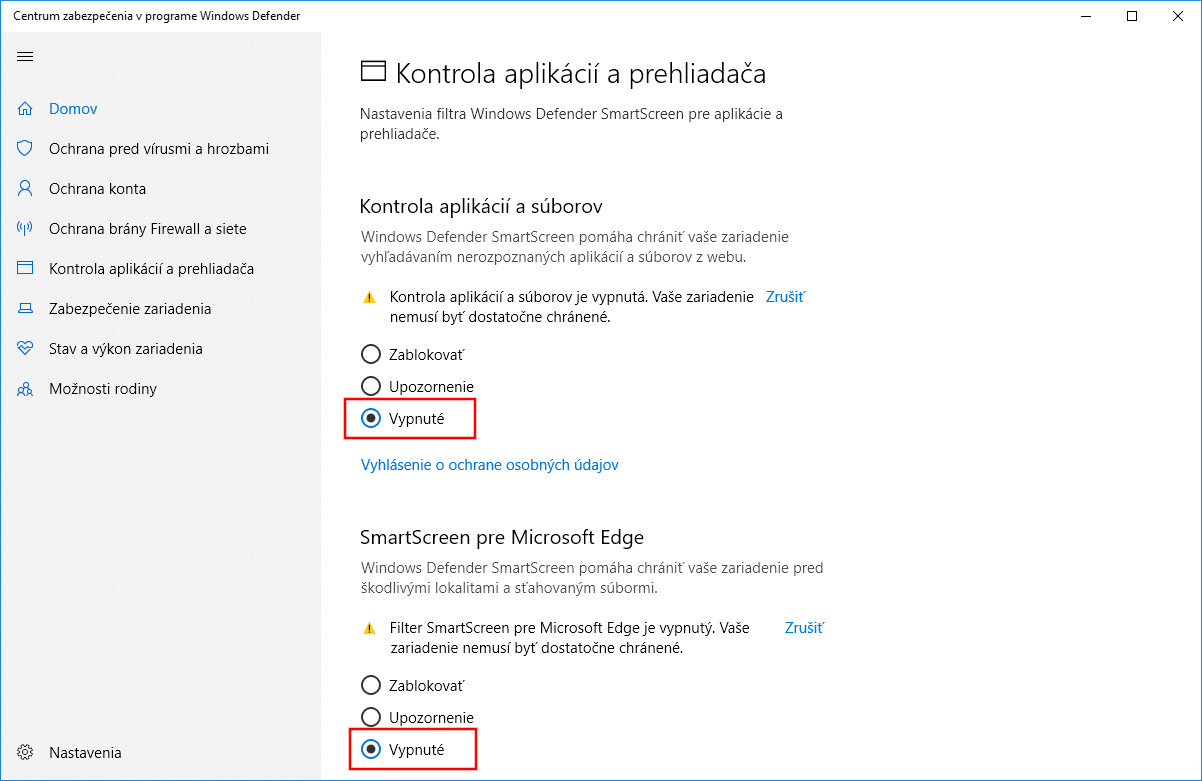Image resolution: width=1202 pixels, height=781 pixels.
Task: Click the Nastavenia gear icon
Action: click(x=25, y=753)
